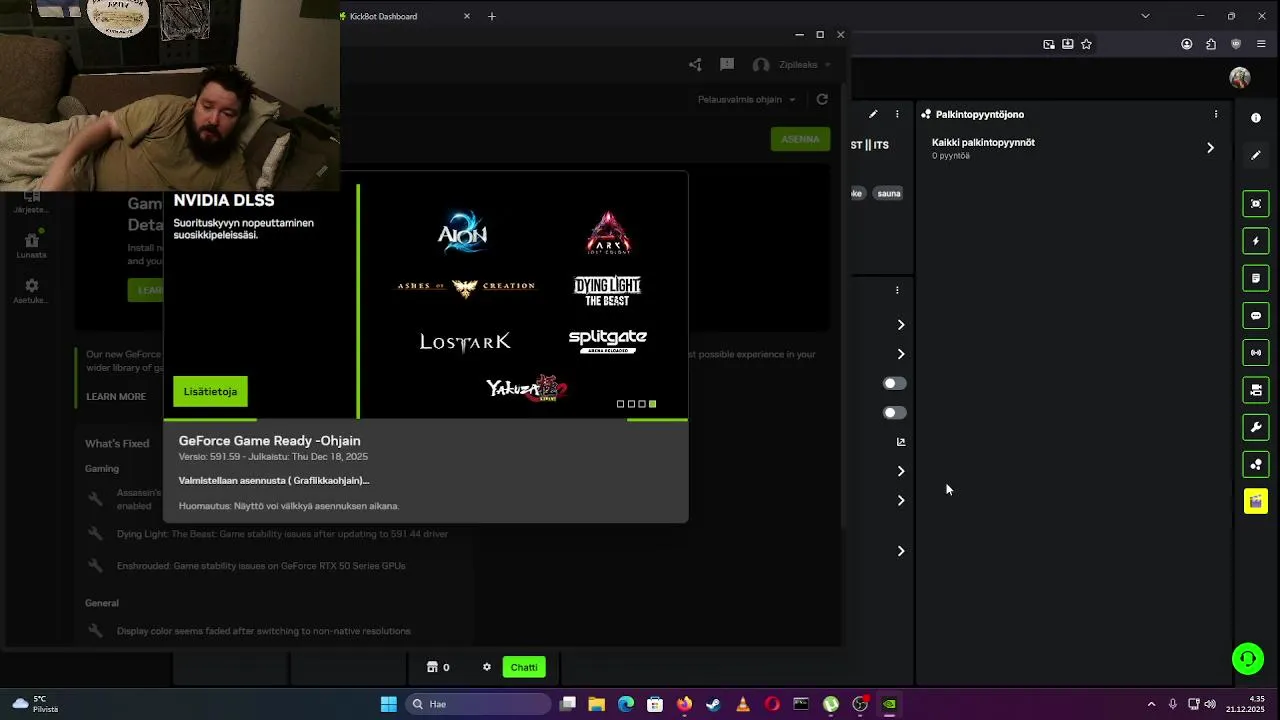Viewport: 1280px width, 720px height.
Task: Select the sauna tag chip
Action: pos(889,193)
